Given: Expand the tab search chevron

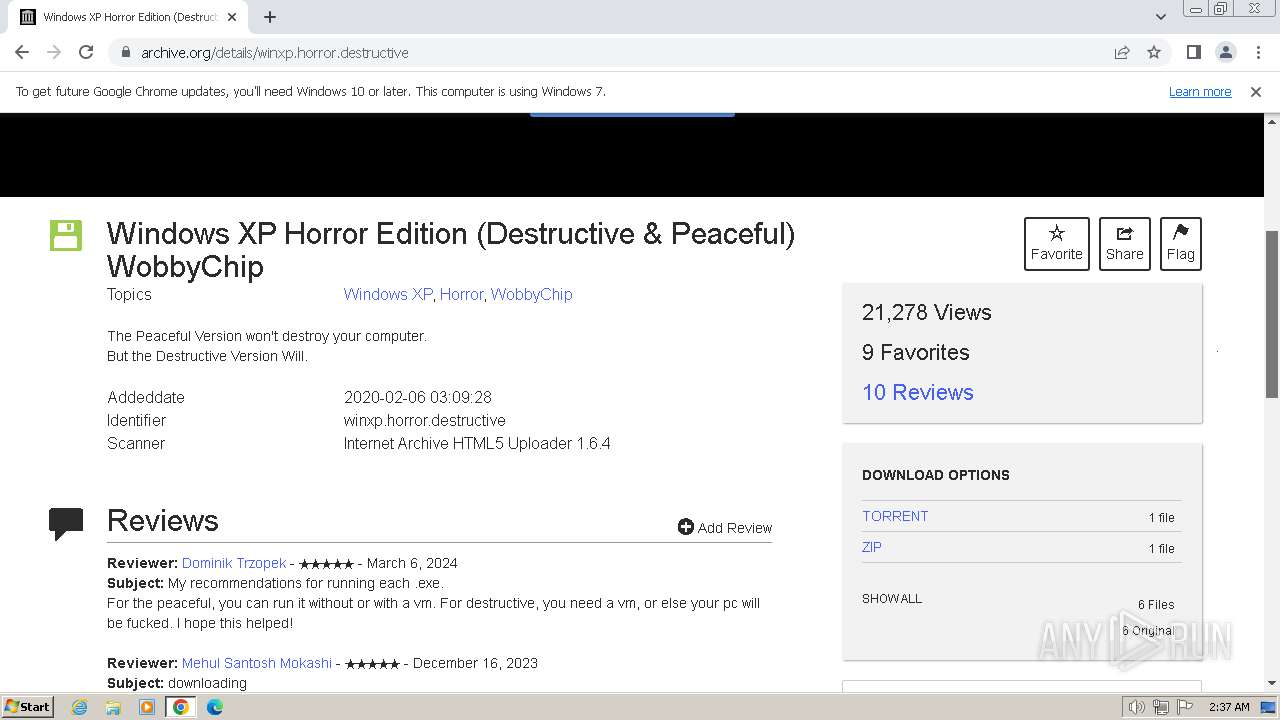Looking at the screenshot, I should coord(1160,17).
